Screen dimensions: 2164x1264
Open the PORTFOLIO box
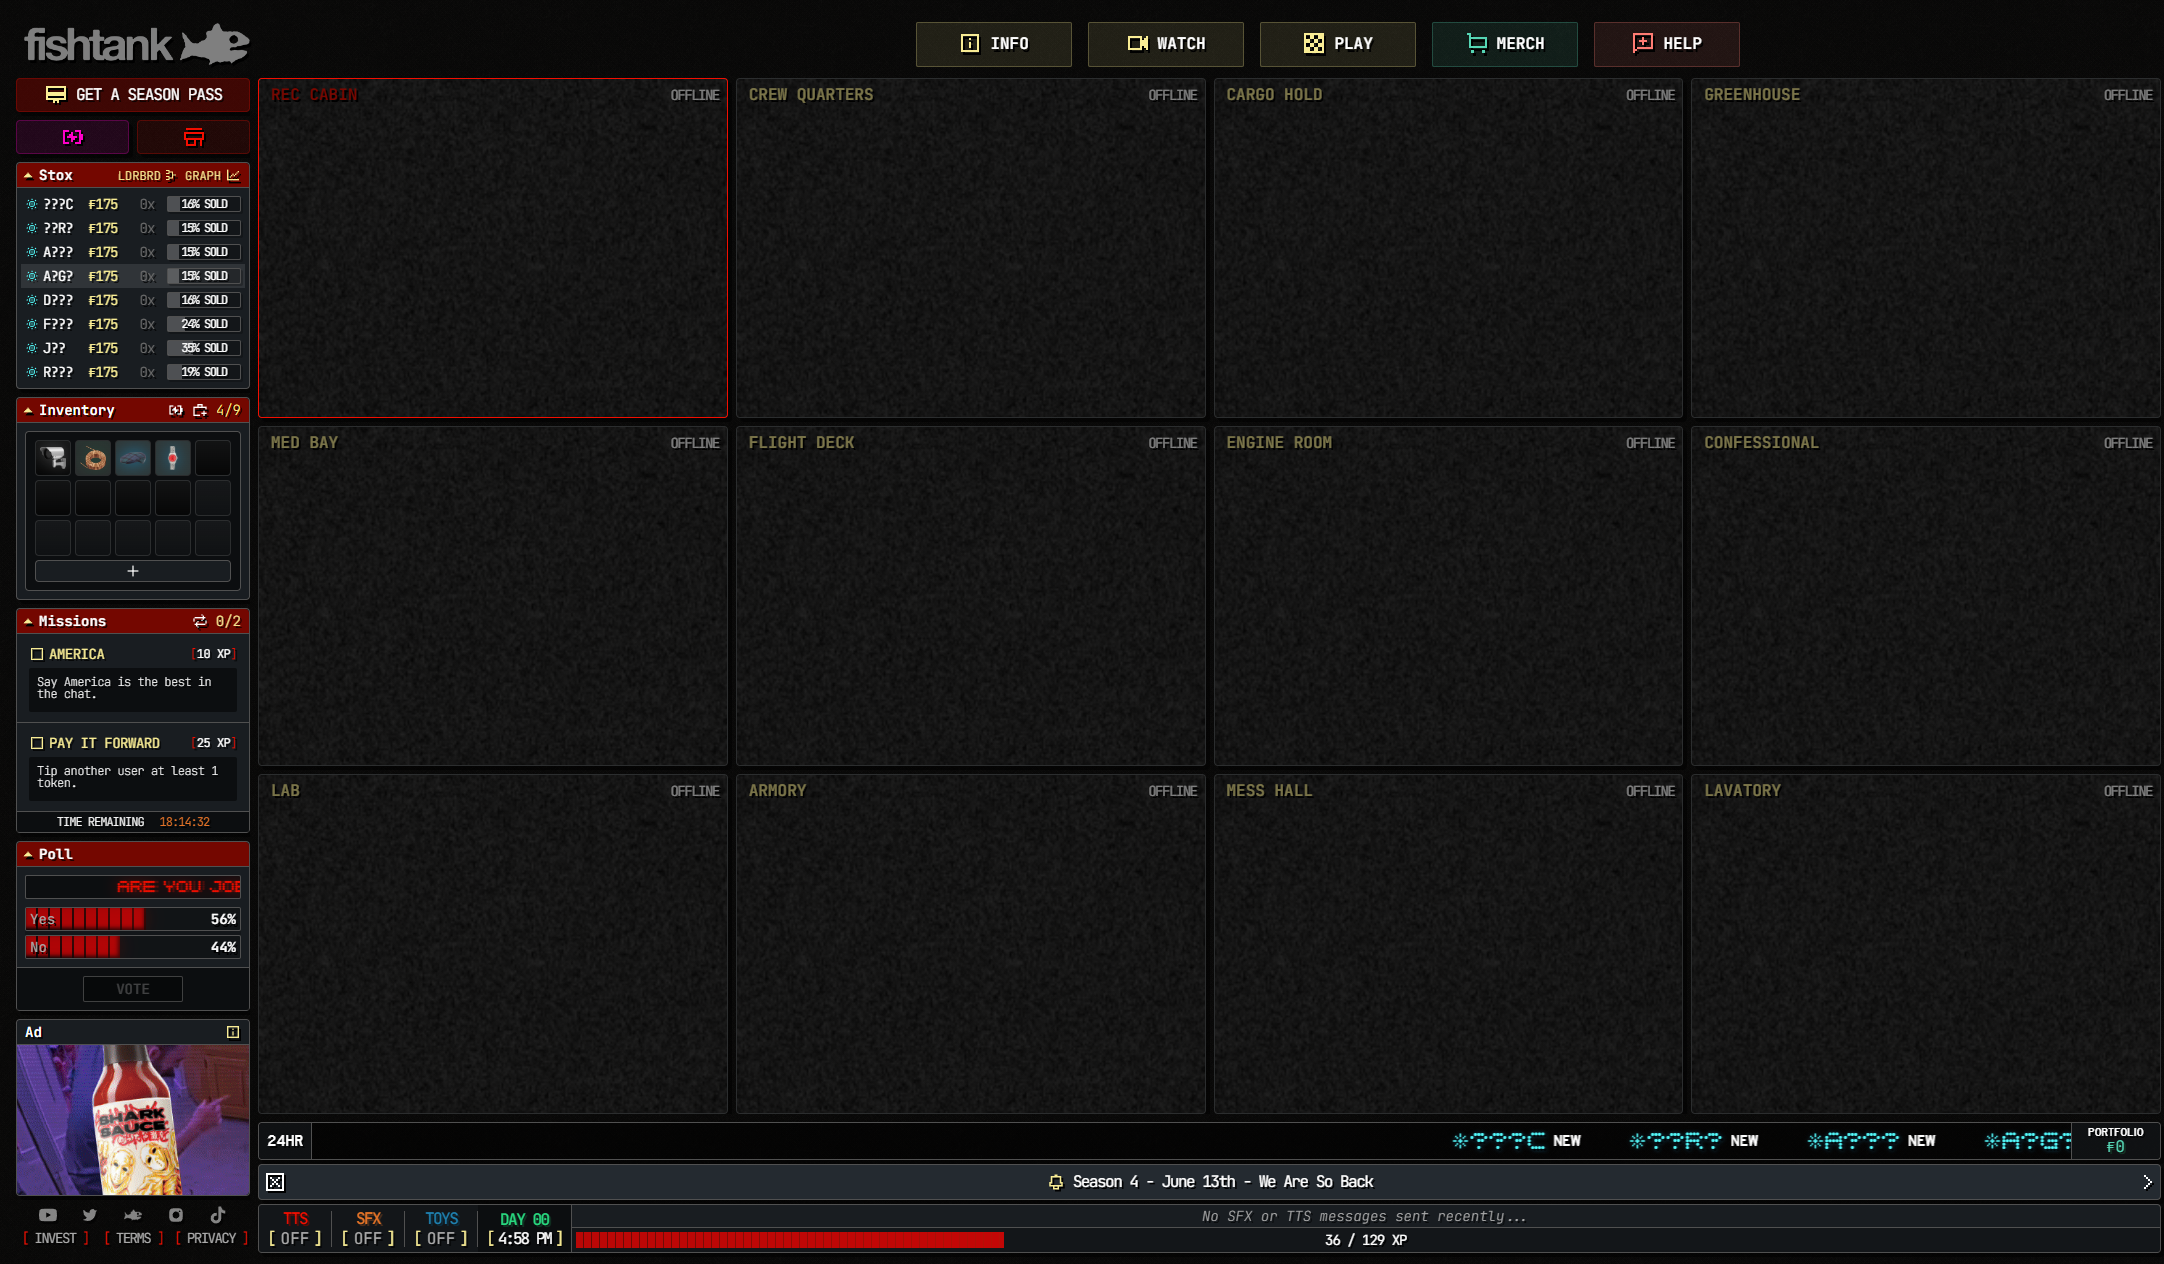(x=2116, y=1141)
